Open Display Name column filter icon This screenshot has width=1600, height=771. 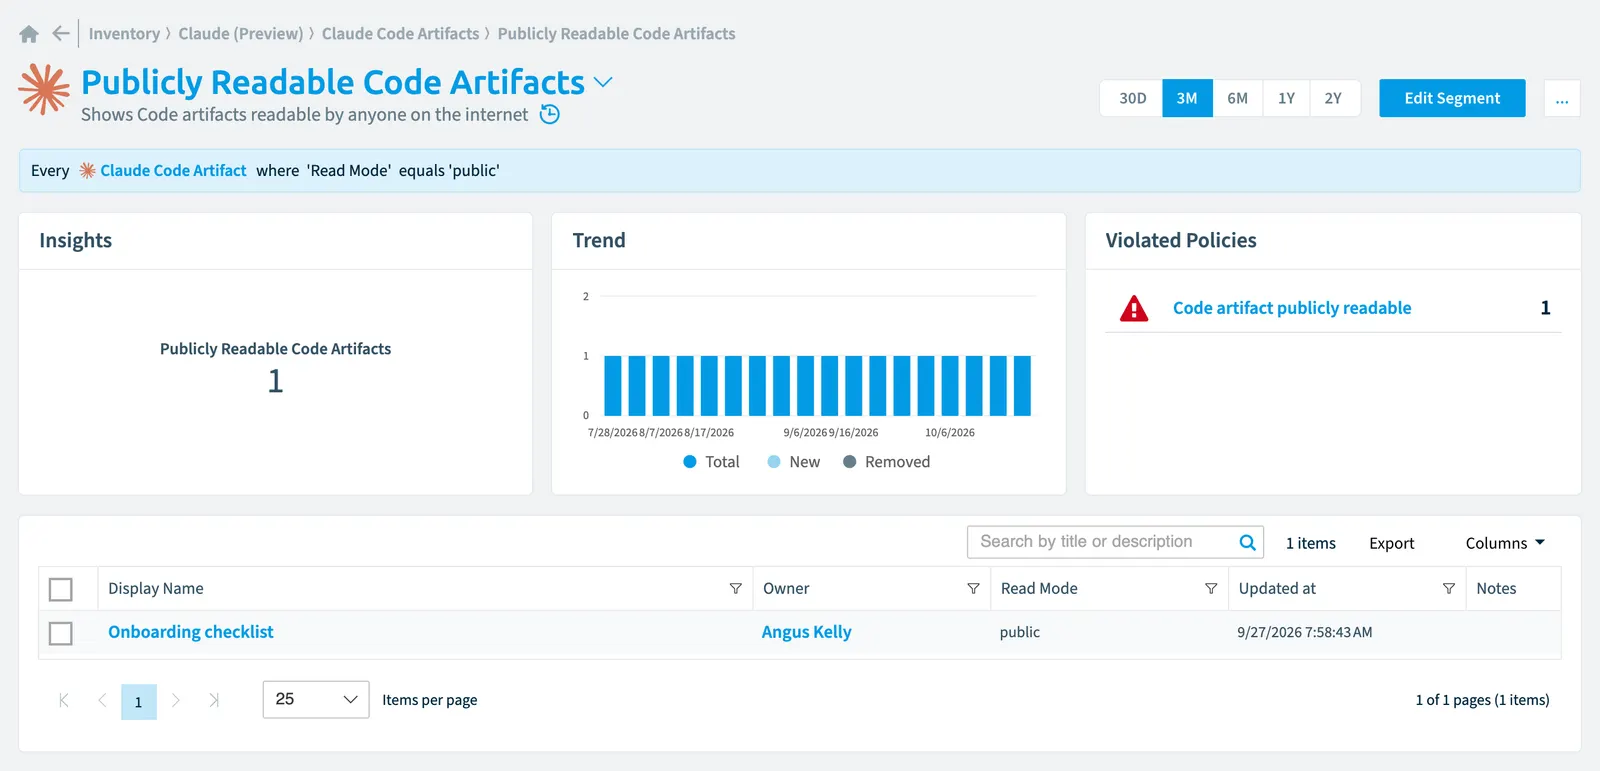point(735,589)
